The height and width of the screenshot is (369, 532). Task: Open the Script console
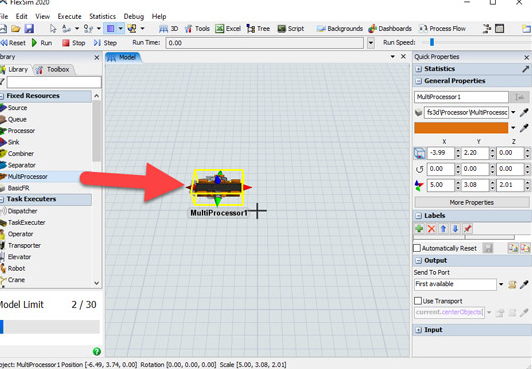pos(291,28)
